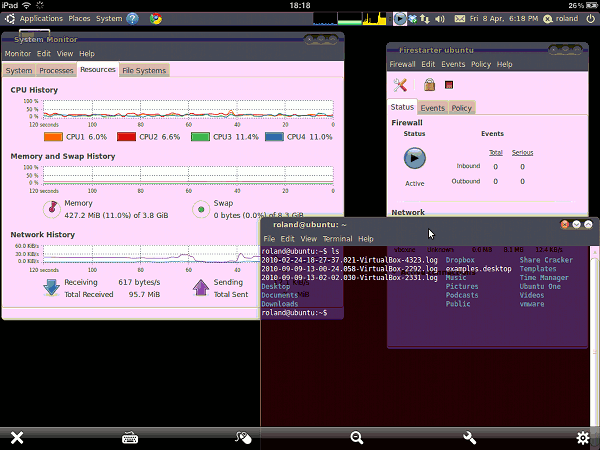Click the Firewall Active status play icon
Image resolution: width=600 pixels, height=450 pixels.
(414, 158)
